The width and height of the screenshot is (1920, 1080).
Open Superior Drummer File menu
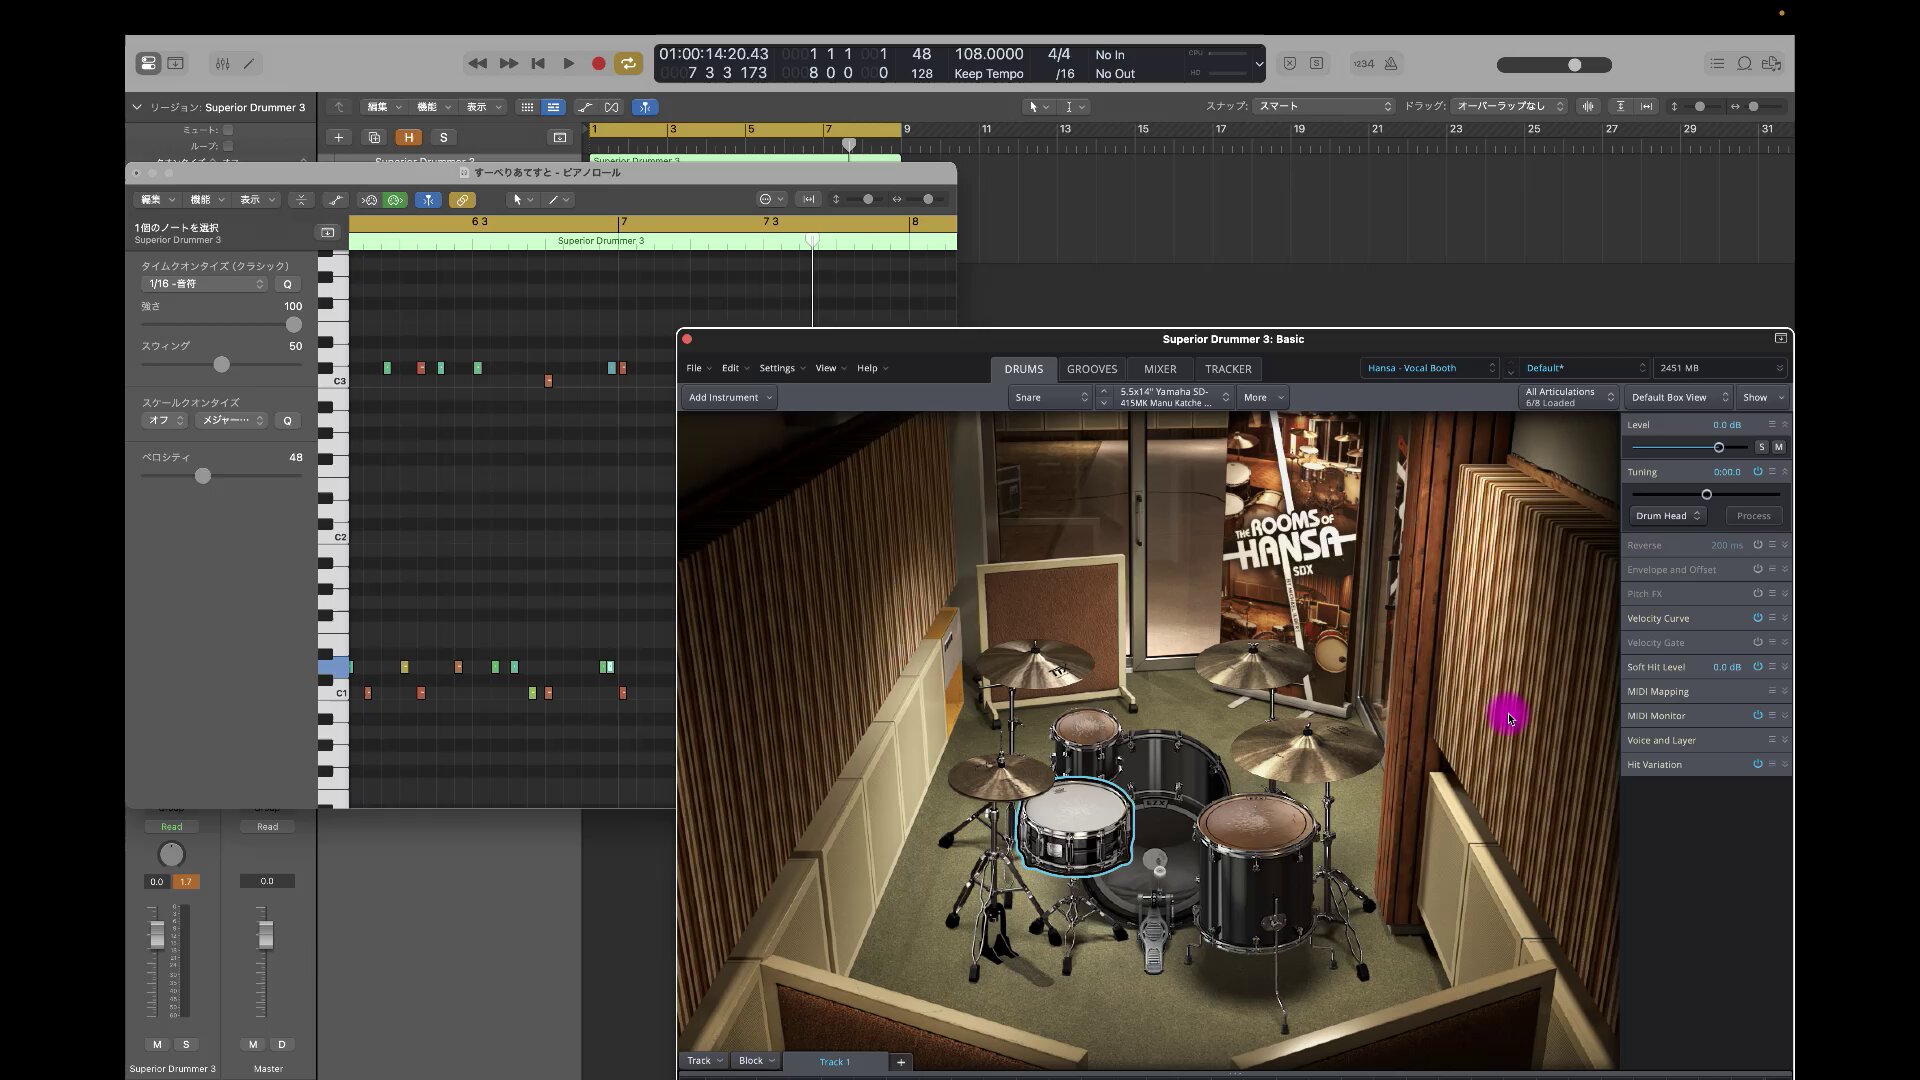[x=698, y=368]
